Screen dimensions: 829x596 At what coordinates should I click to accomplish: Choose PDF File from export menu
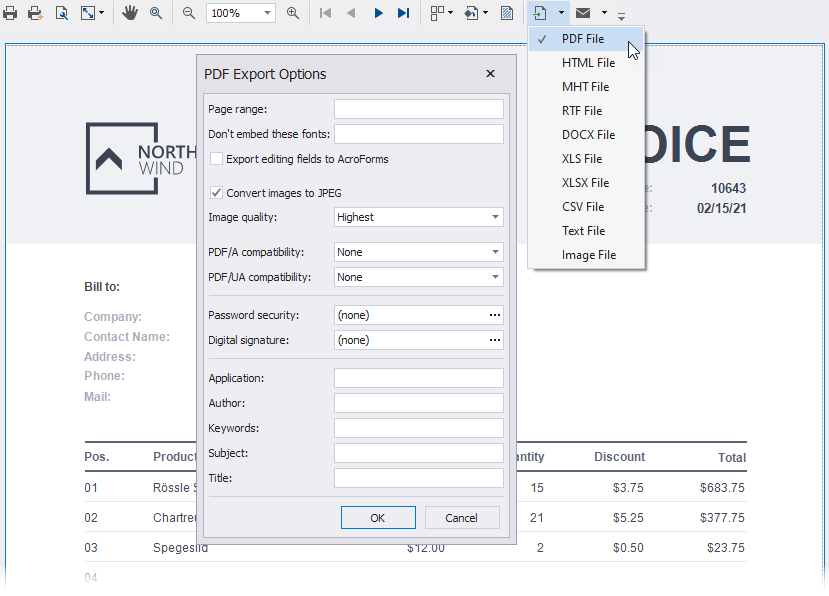coord(586,39)
